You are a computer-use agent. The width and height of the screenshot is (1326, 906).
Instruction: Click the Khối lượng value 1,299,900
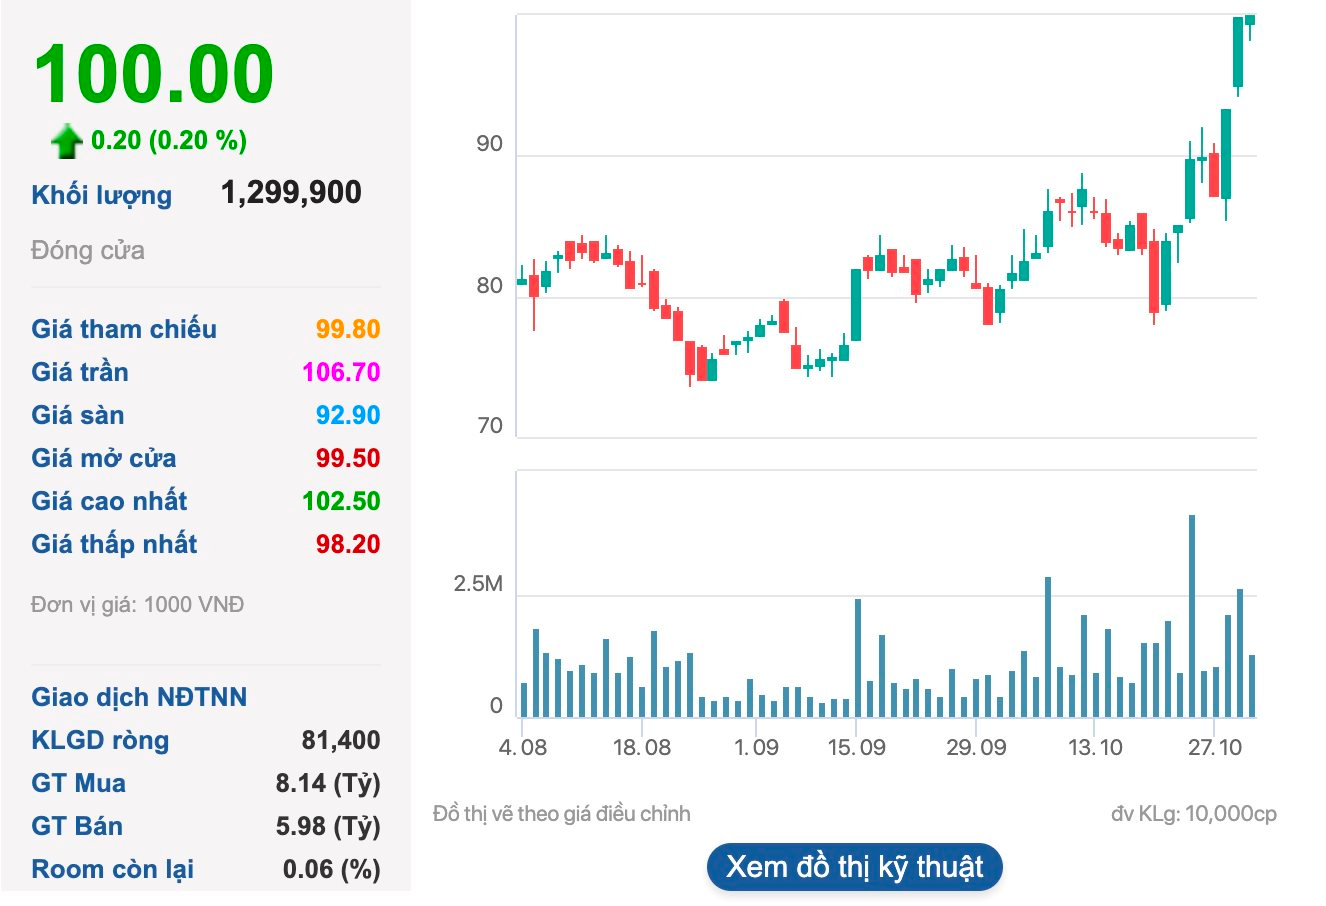[292, 192]
